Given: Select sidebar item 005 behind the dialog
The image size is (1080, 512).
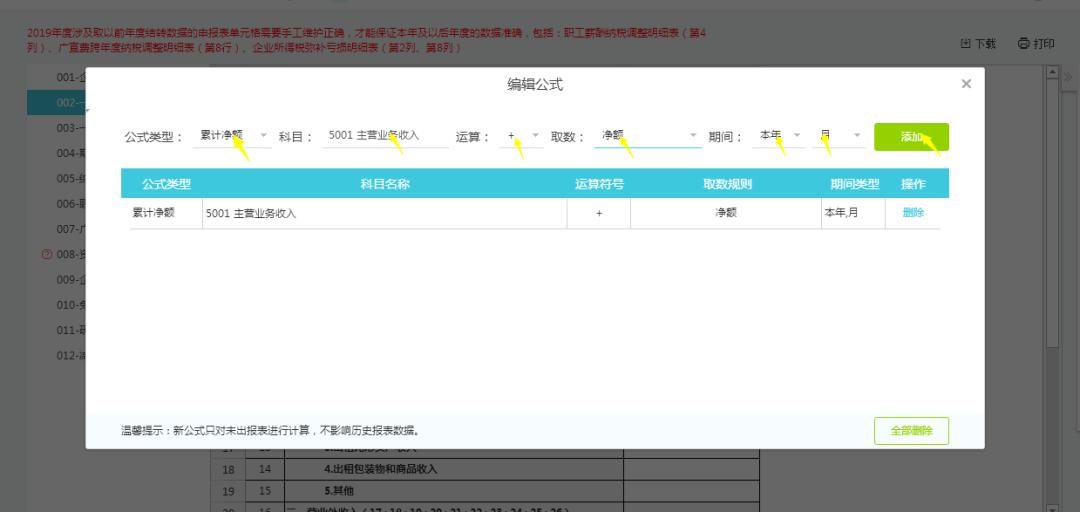Looking at the screenshot, I should [57, 178].
